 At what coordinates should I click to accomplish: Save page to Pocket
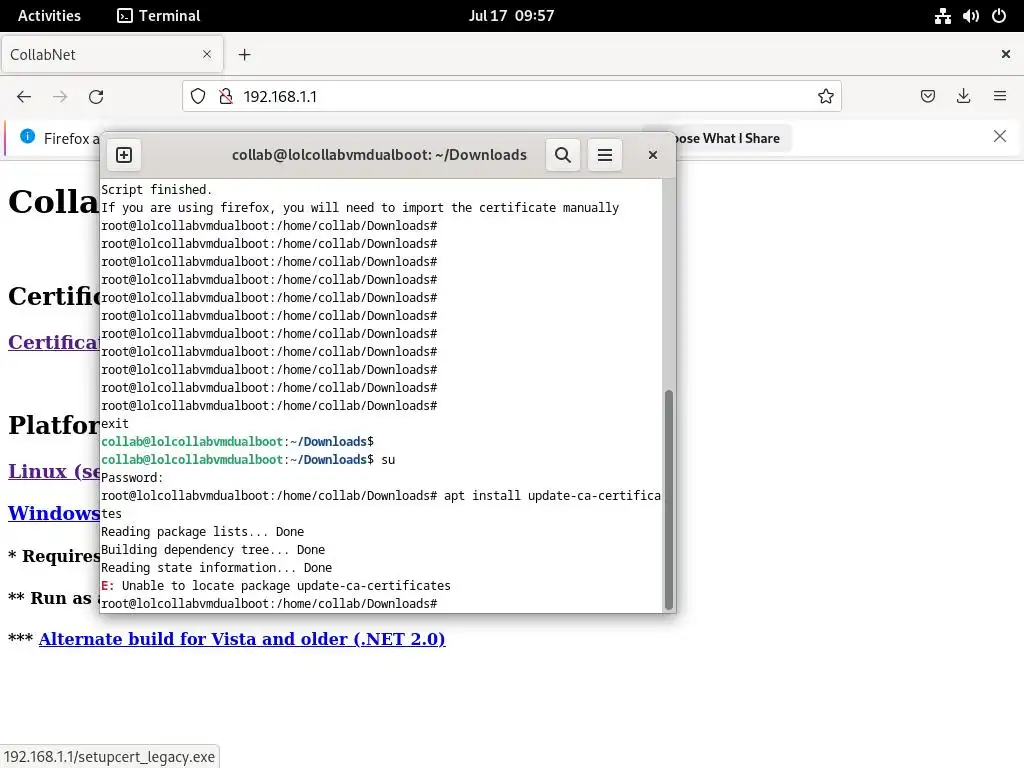point(927,97)
